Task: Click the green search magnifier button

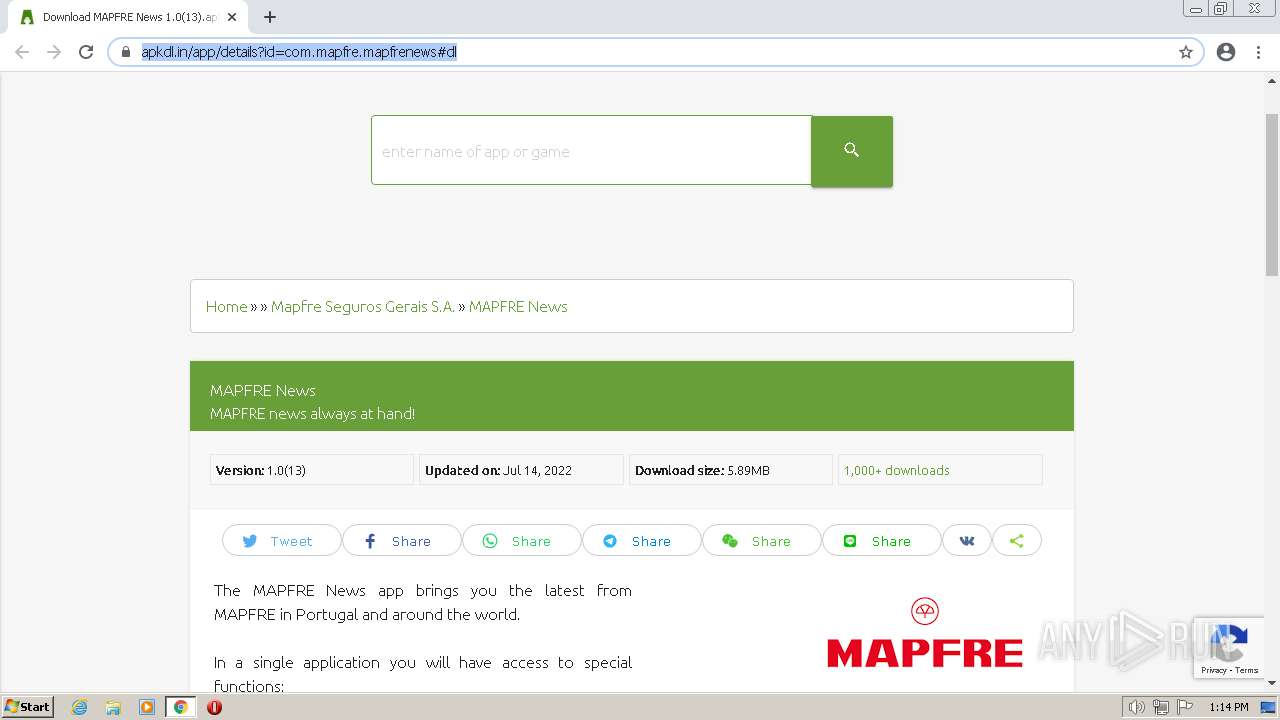Action: click(851, 150)
